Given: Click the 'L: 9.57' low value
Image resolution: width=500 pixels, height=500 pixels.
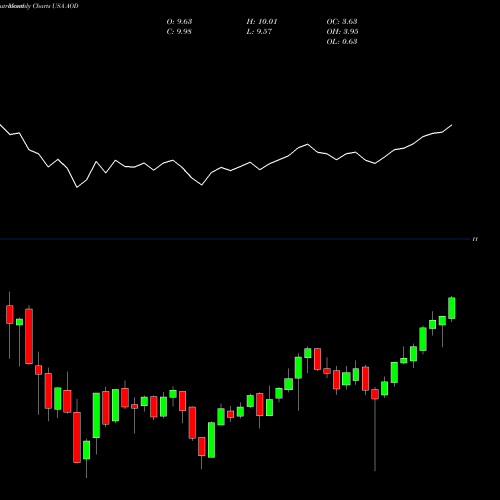Looking at the screenshot, I should pos(259,32).
